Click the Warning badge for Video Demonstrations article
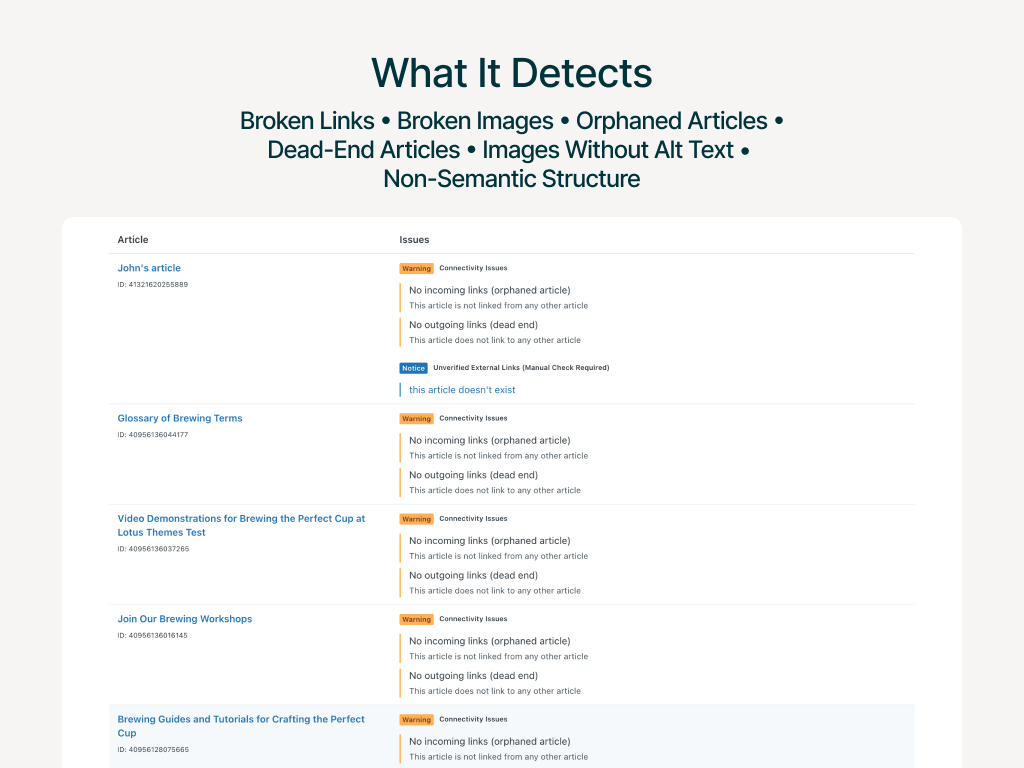The width and height of the screenshot is (1024, 768). pyautogui.click(x=416, y=519)
